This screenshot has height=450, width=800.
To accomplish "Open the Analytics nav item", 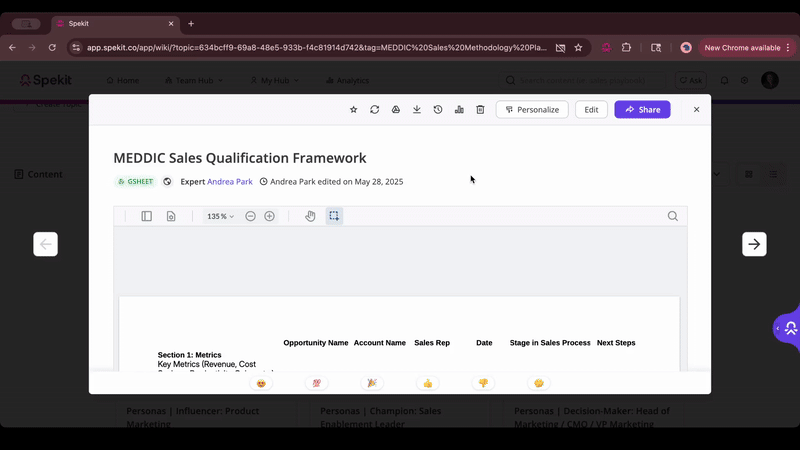I will click(347, 81).
